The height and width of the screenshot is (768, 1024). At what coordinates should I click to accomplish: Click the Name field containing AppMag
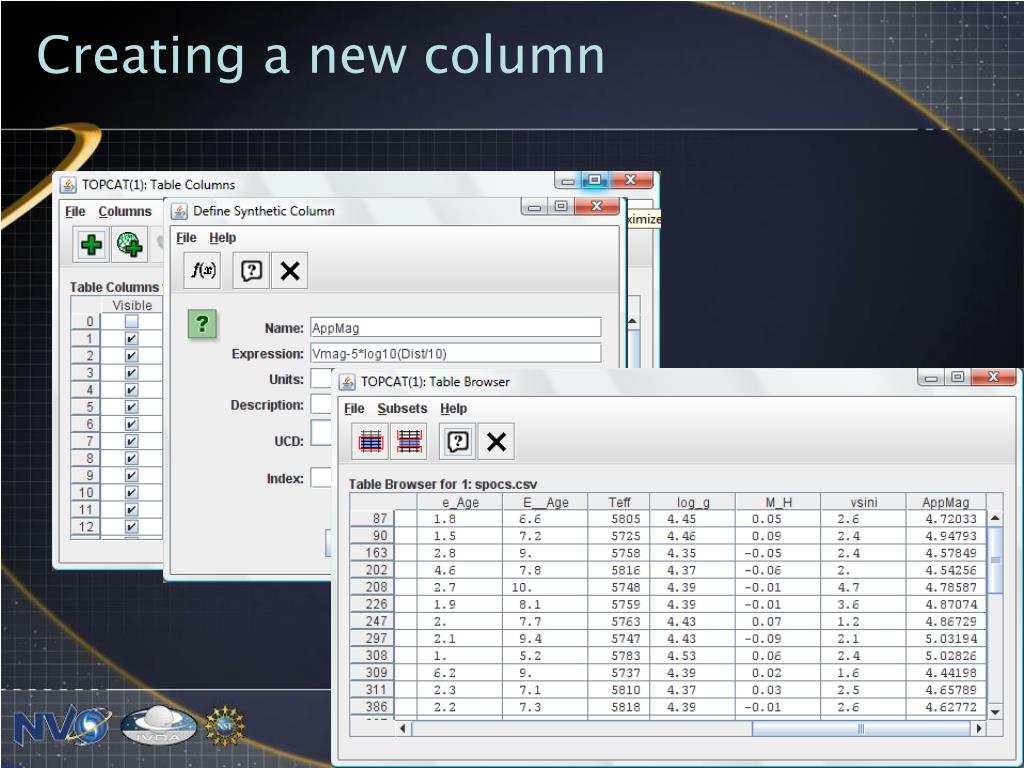(x=455, y=328)
